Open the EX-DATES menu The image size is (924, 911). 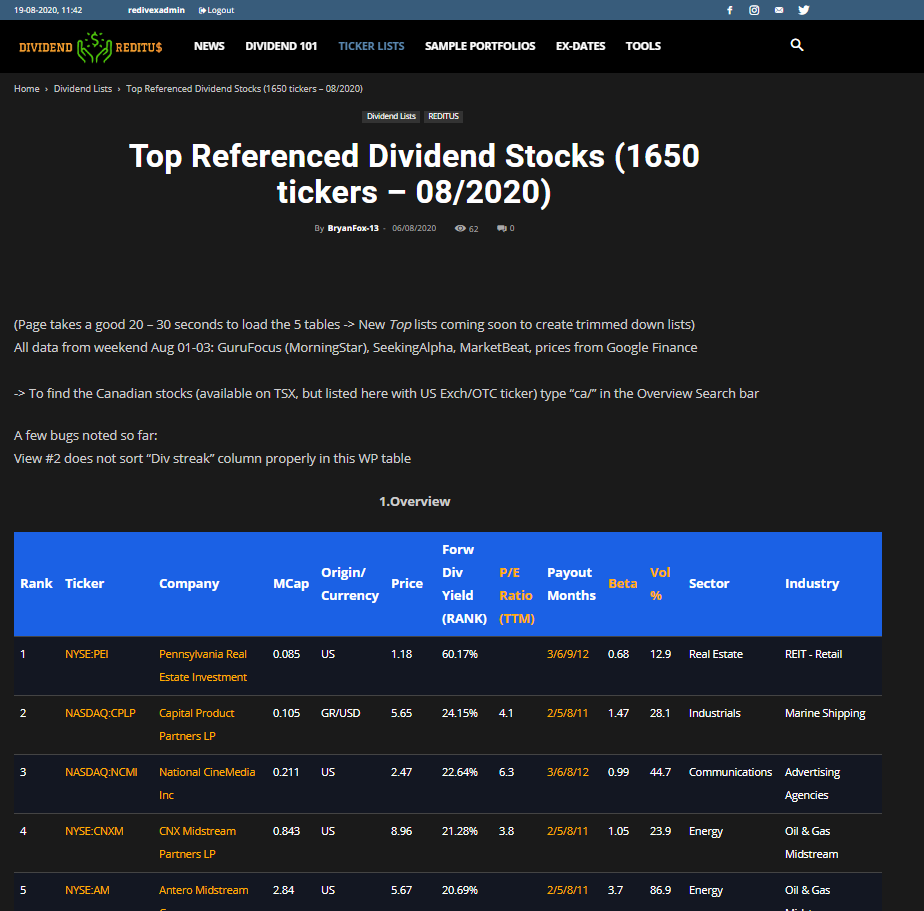580,46
